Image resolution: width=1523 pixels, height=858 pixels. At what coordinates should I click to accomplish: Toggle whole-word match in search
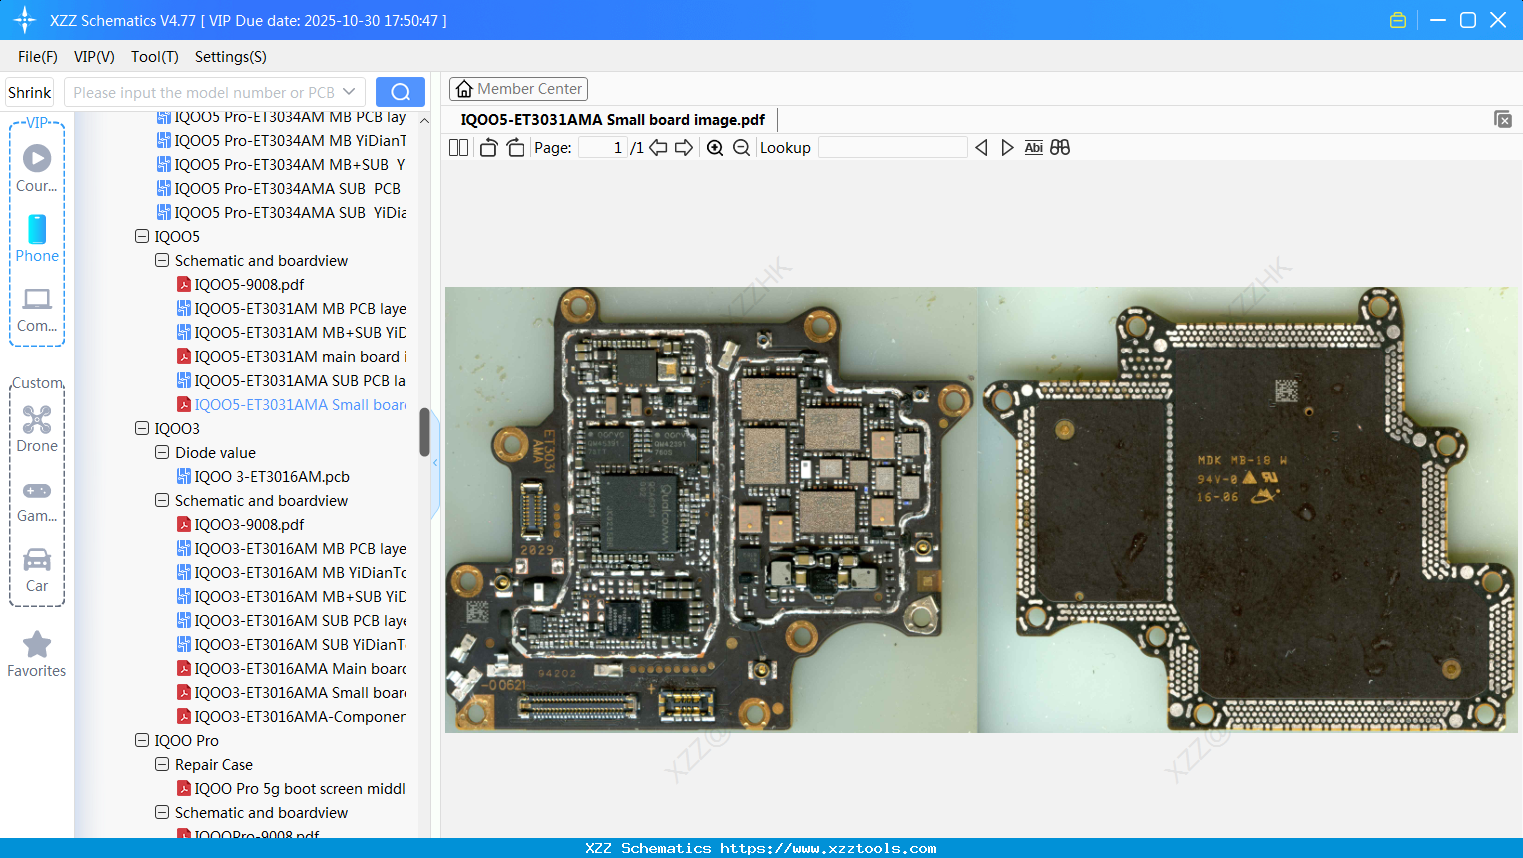pyautogui.click(x=1060, y=147)
